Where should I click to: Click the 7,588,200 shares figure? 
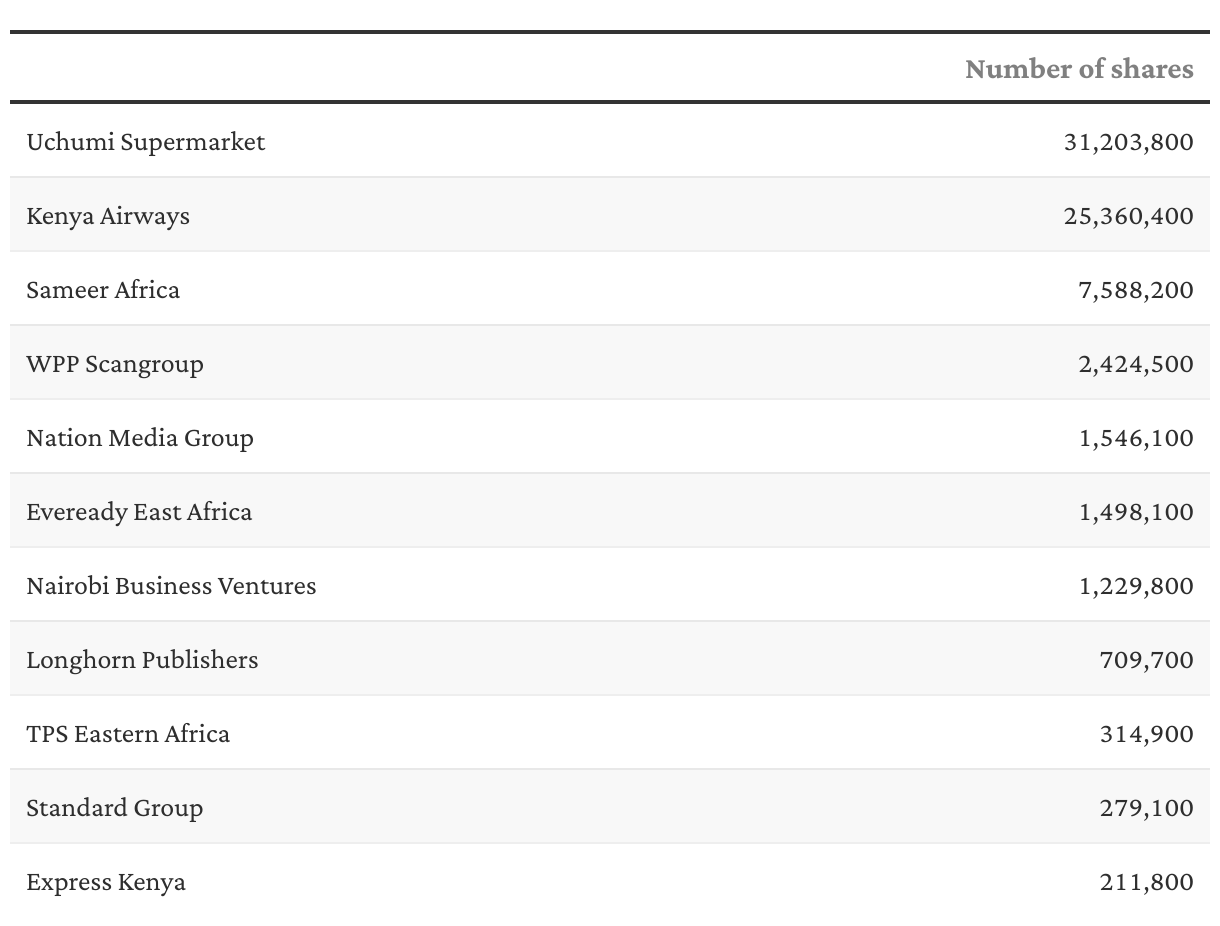click(1135, 289)
